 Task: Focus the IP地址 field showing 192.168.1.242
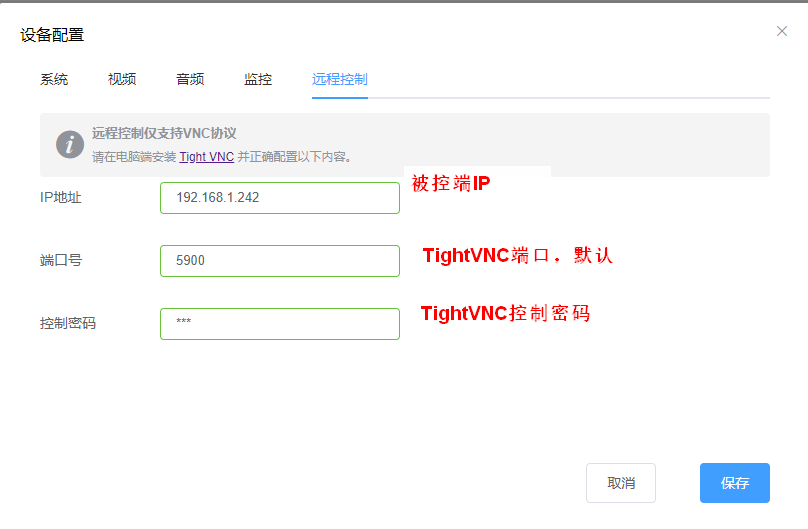(280, 198)
